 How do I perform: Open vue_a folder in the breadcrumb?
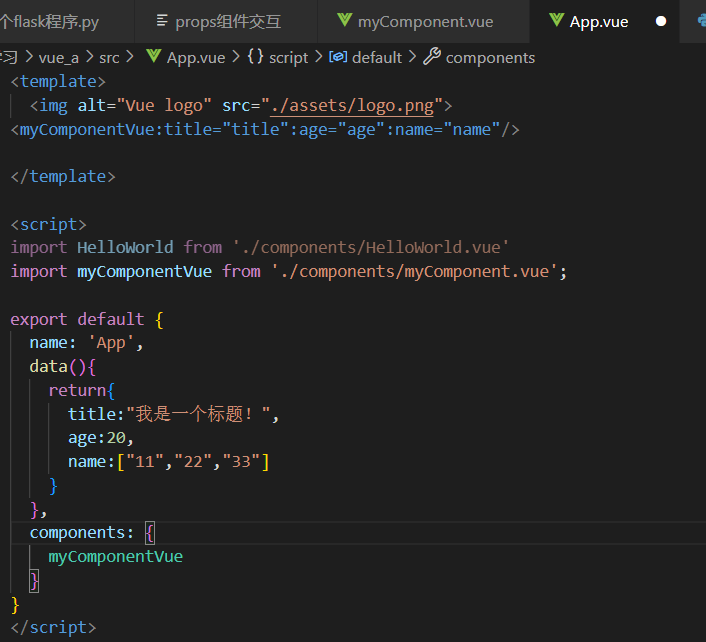pos(59,58)
